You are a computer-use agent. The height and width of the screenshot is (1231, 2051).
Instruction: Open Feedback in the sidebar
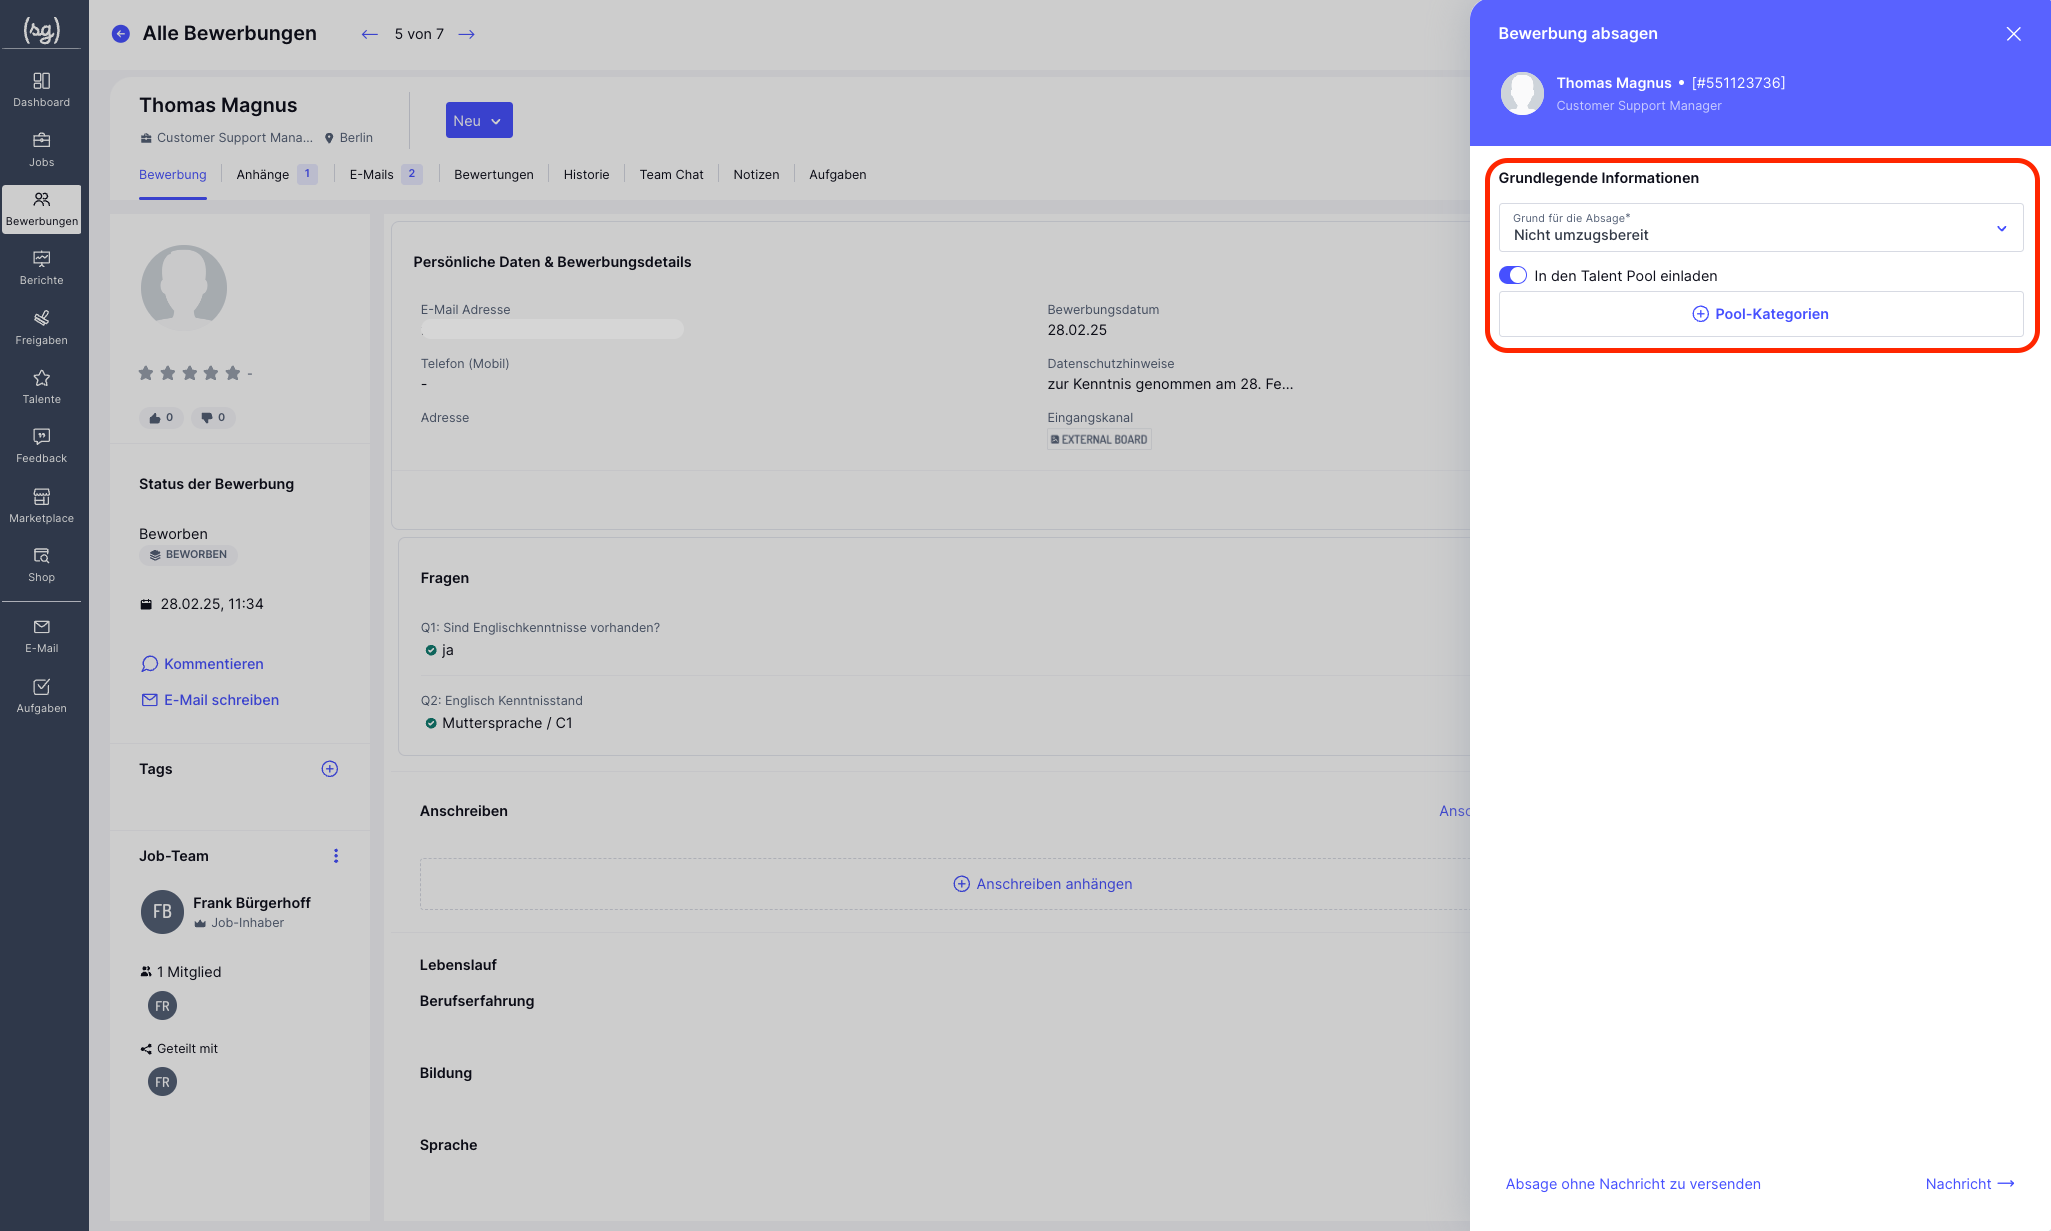41,446
